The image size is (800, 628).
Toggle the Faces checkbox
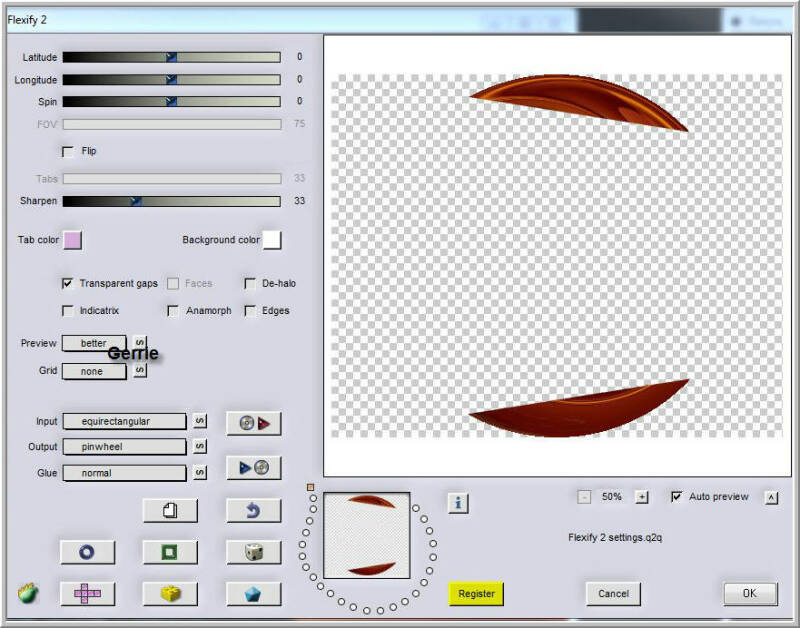pyautogui.click(x=173, y=283)
